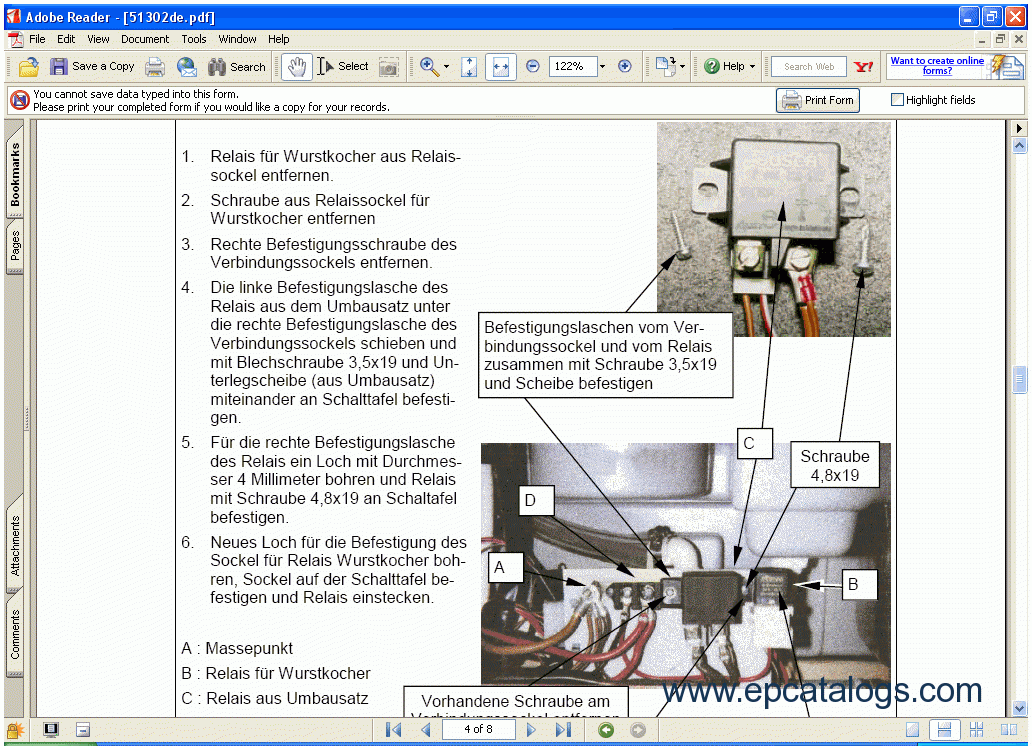This screenshot has height=746, width=1032.
Task: Click the Print Form button
Action: [x=817, y=100]
